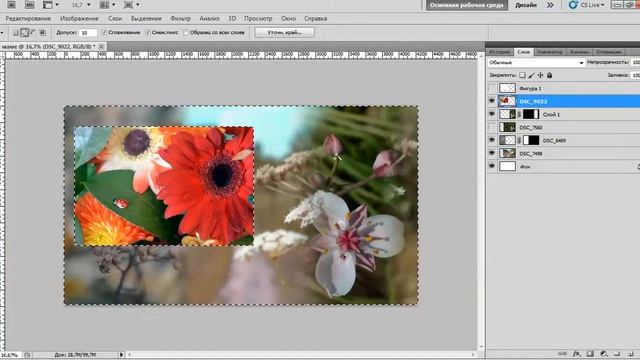Launch Adobe Bridge from top bar
This screenshot has height=360, width=640.
[11, 5]
